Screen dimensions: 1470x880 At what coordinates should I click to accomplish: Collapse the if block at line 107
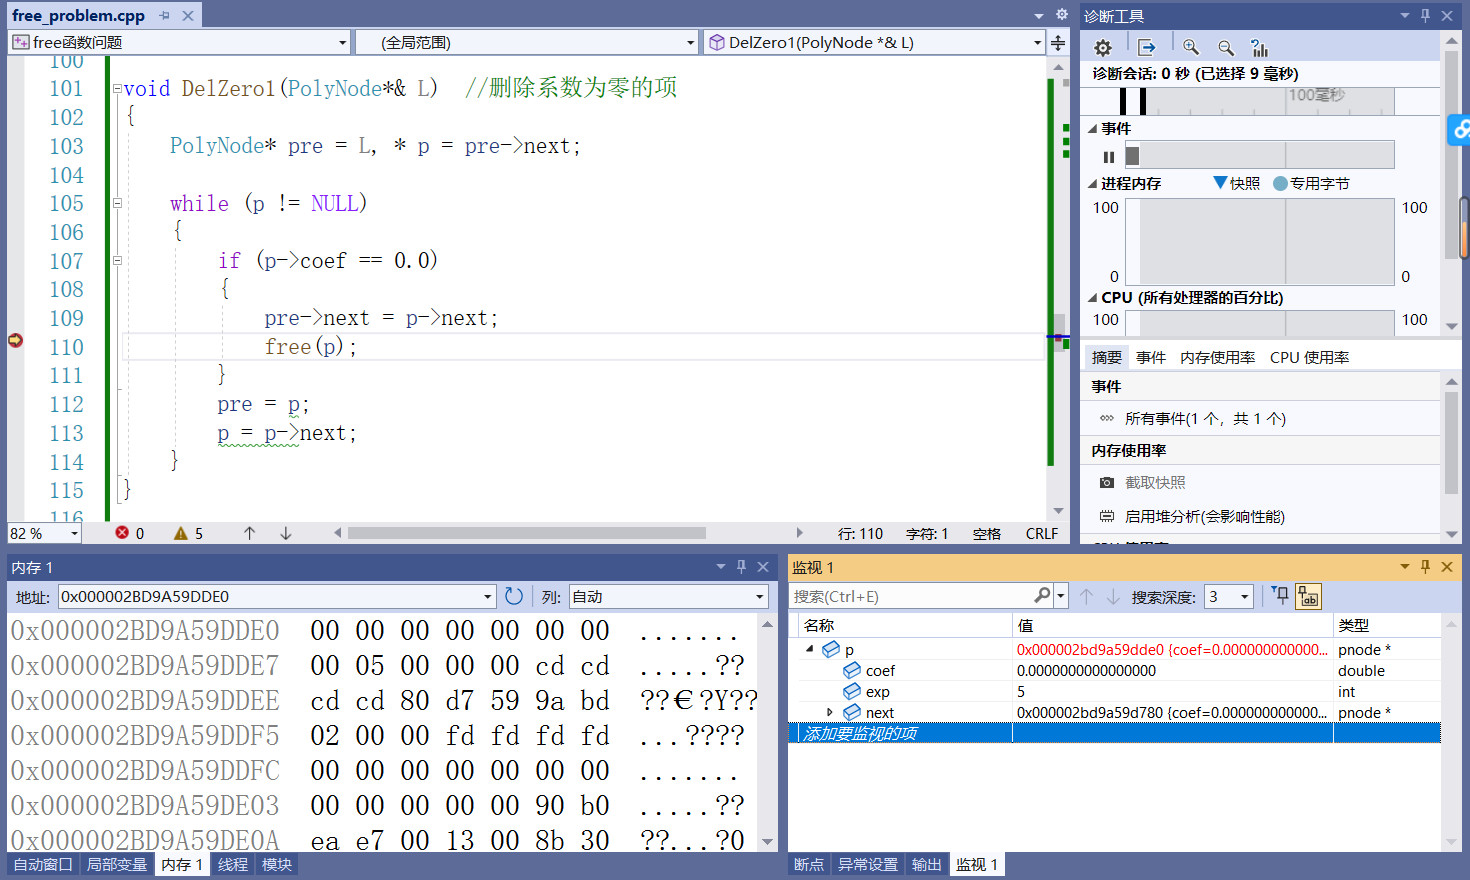click(x=117, y=260)
